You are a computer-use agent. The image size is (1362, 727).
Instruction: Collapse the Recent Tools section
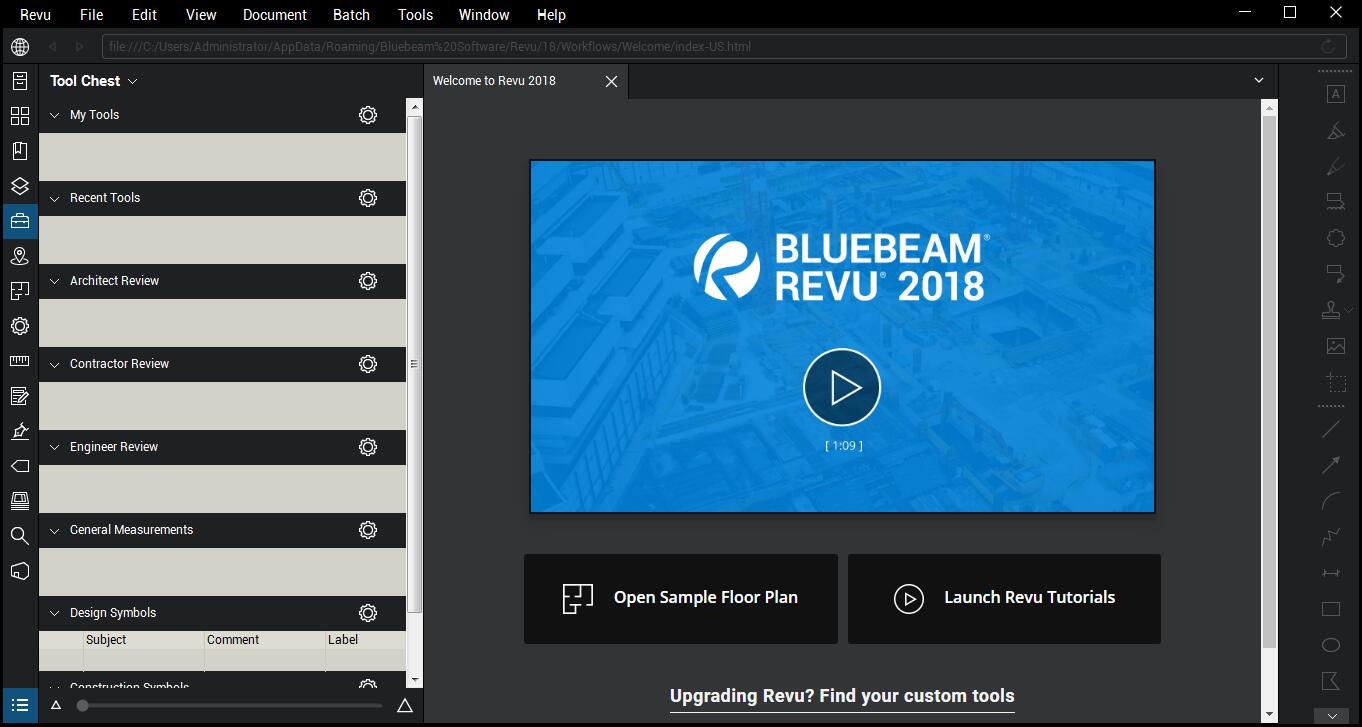55,198
